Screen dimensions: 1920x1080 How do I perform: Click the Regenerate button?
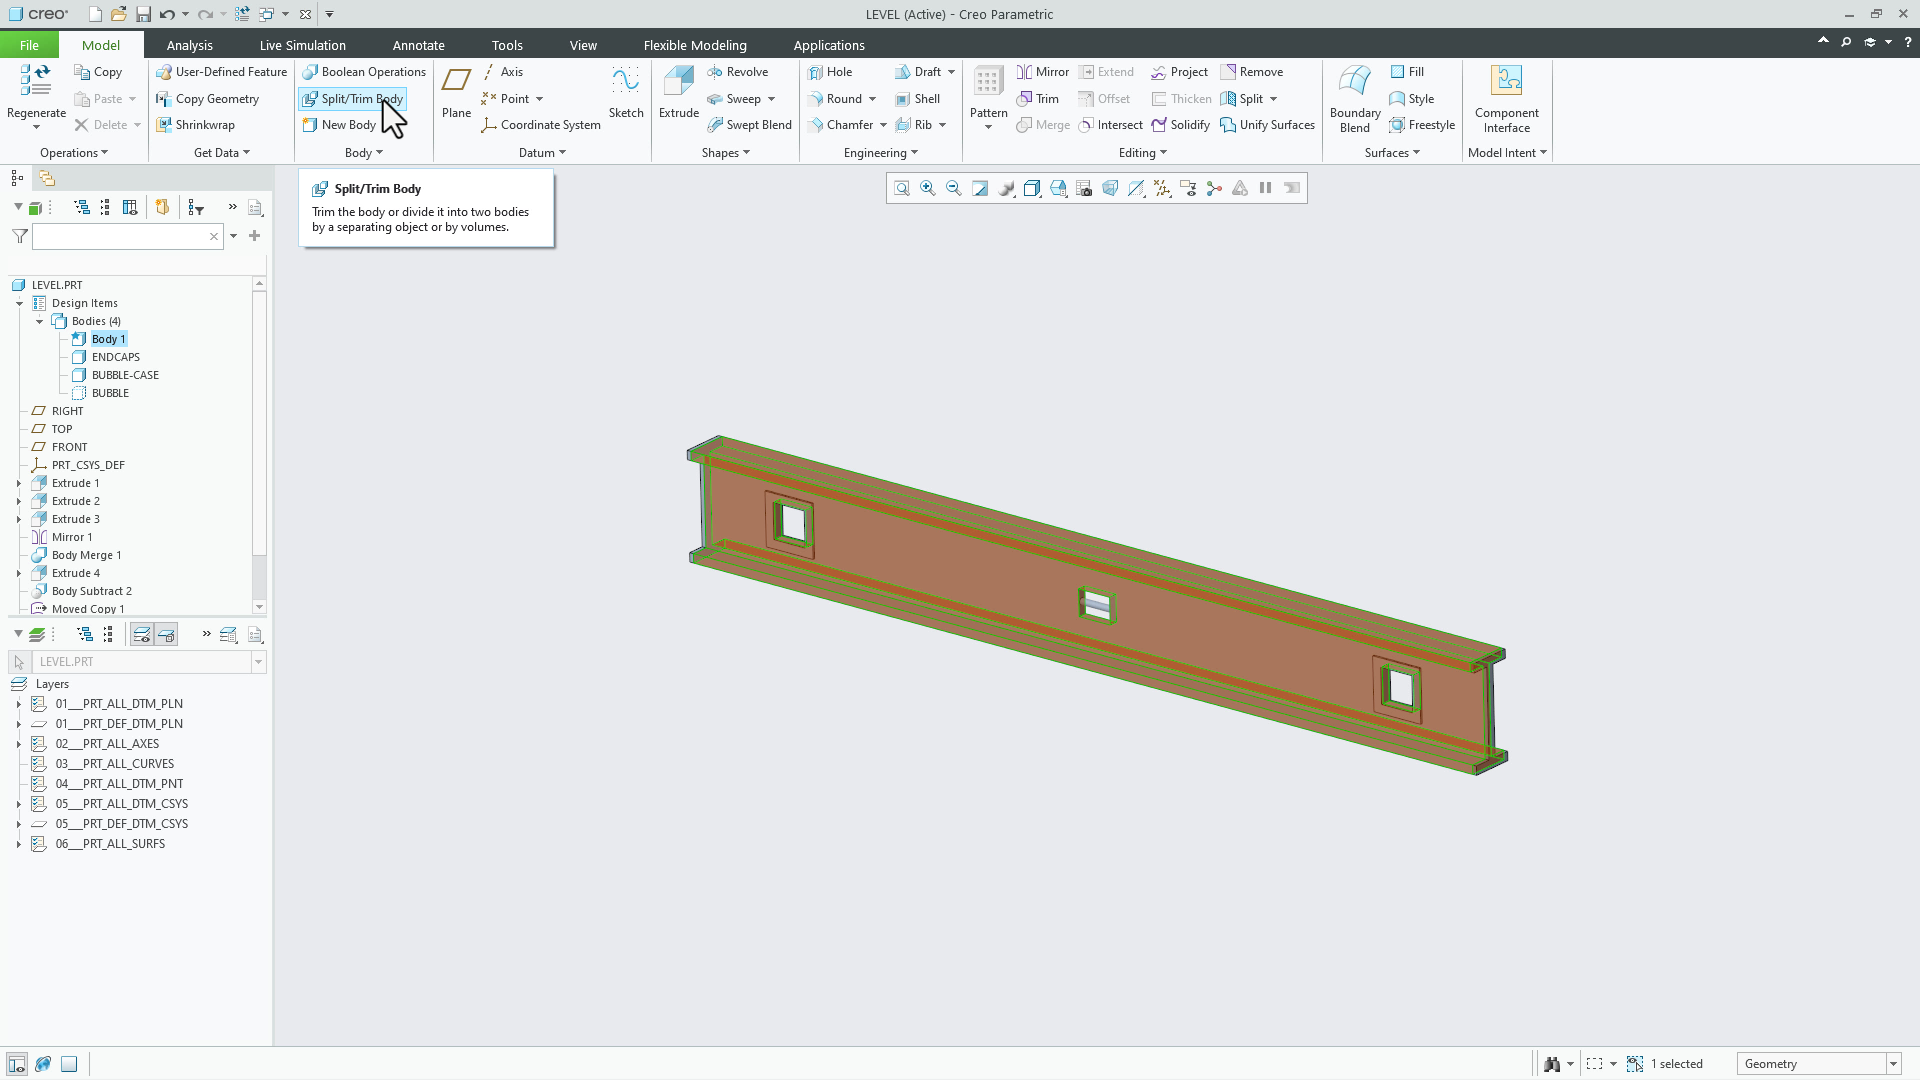(x=36, y=95)
